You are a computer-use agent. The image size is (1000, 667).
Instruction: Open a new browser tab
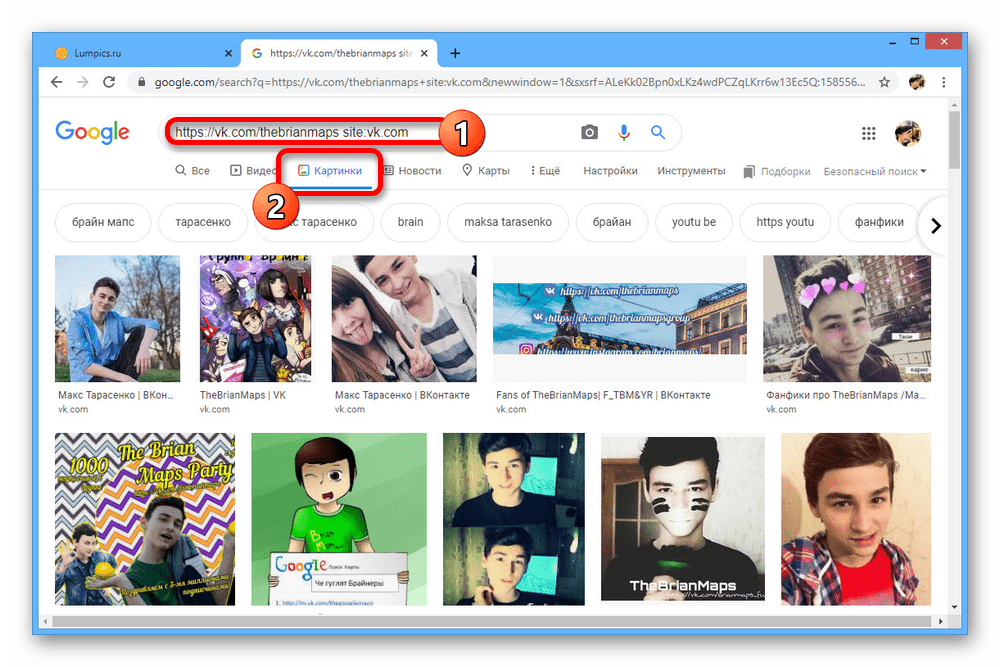click(x=455, y=53)
